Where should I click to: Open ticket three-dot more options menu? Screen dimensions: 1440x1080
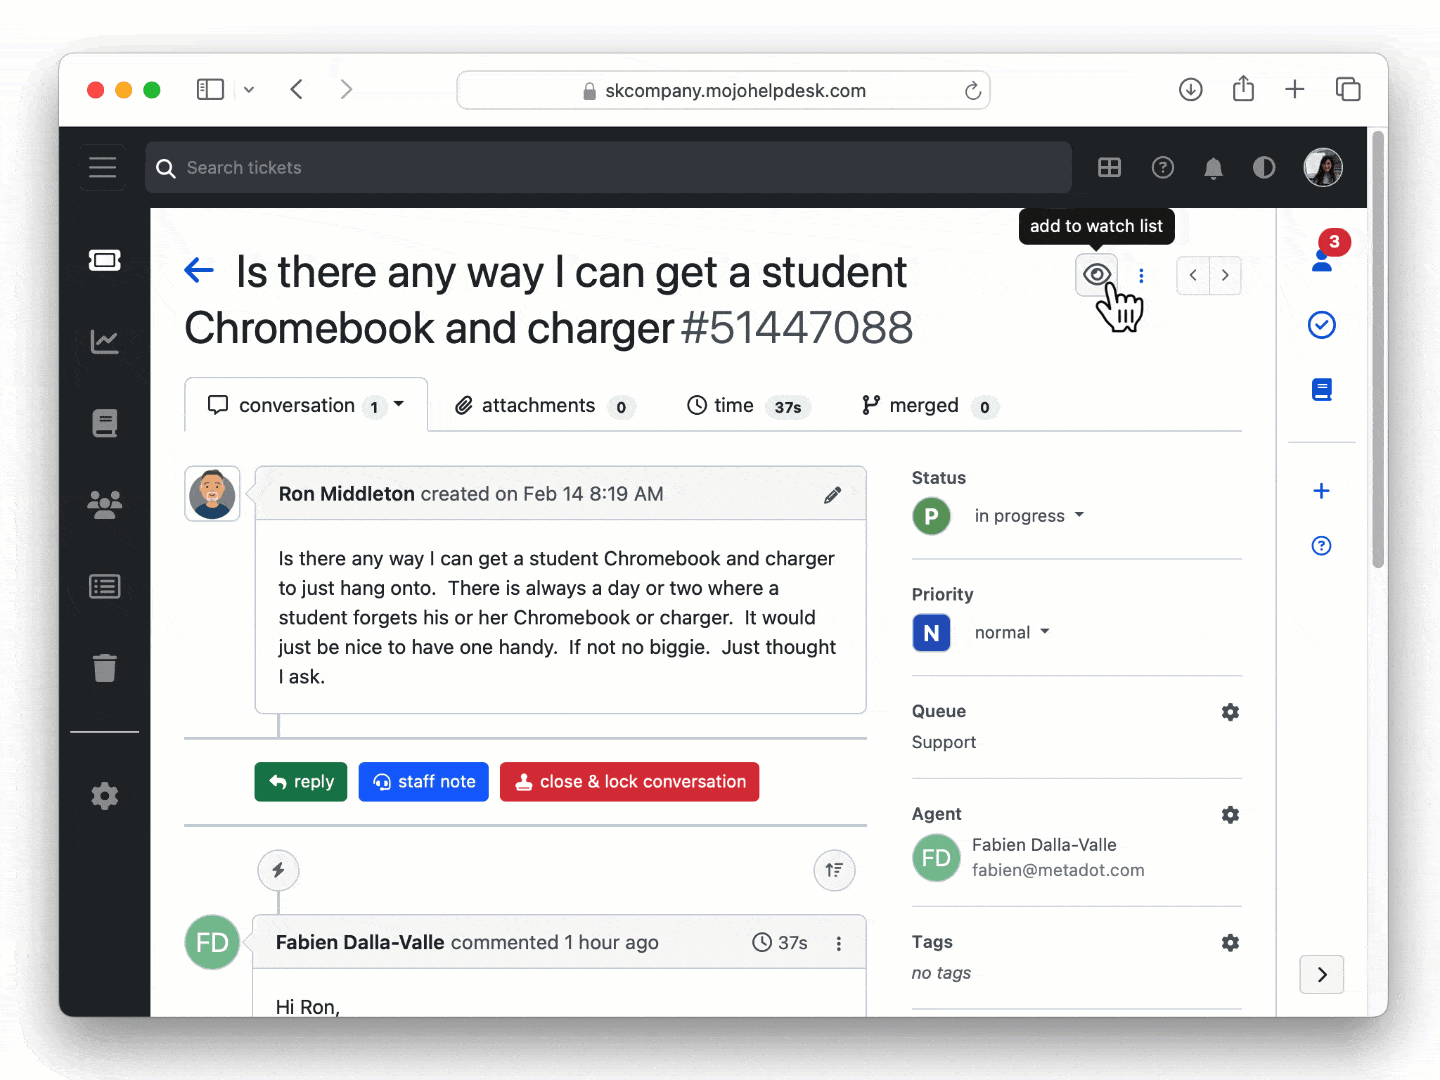pos(1141,276)
